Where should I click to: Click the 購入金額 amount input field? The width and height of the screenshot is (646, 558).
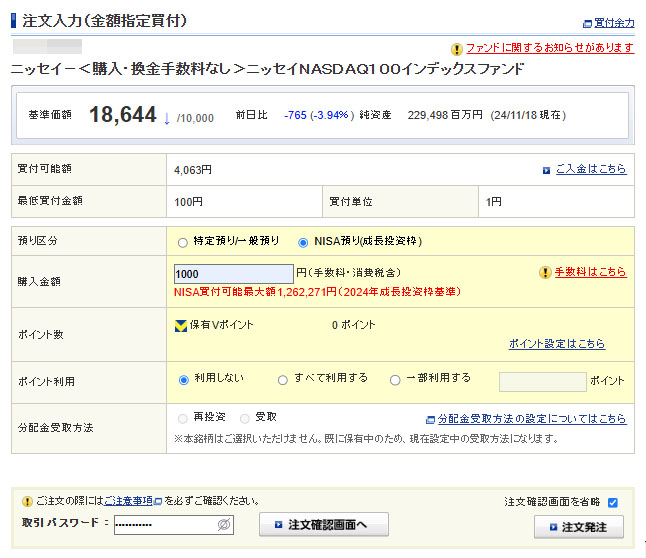233,274
